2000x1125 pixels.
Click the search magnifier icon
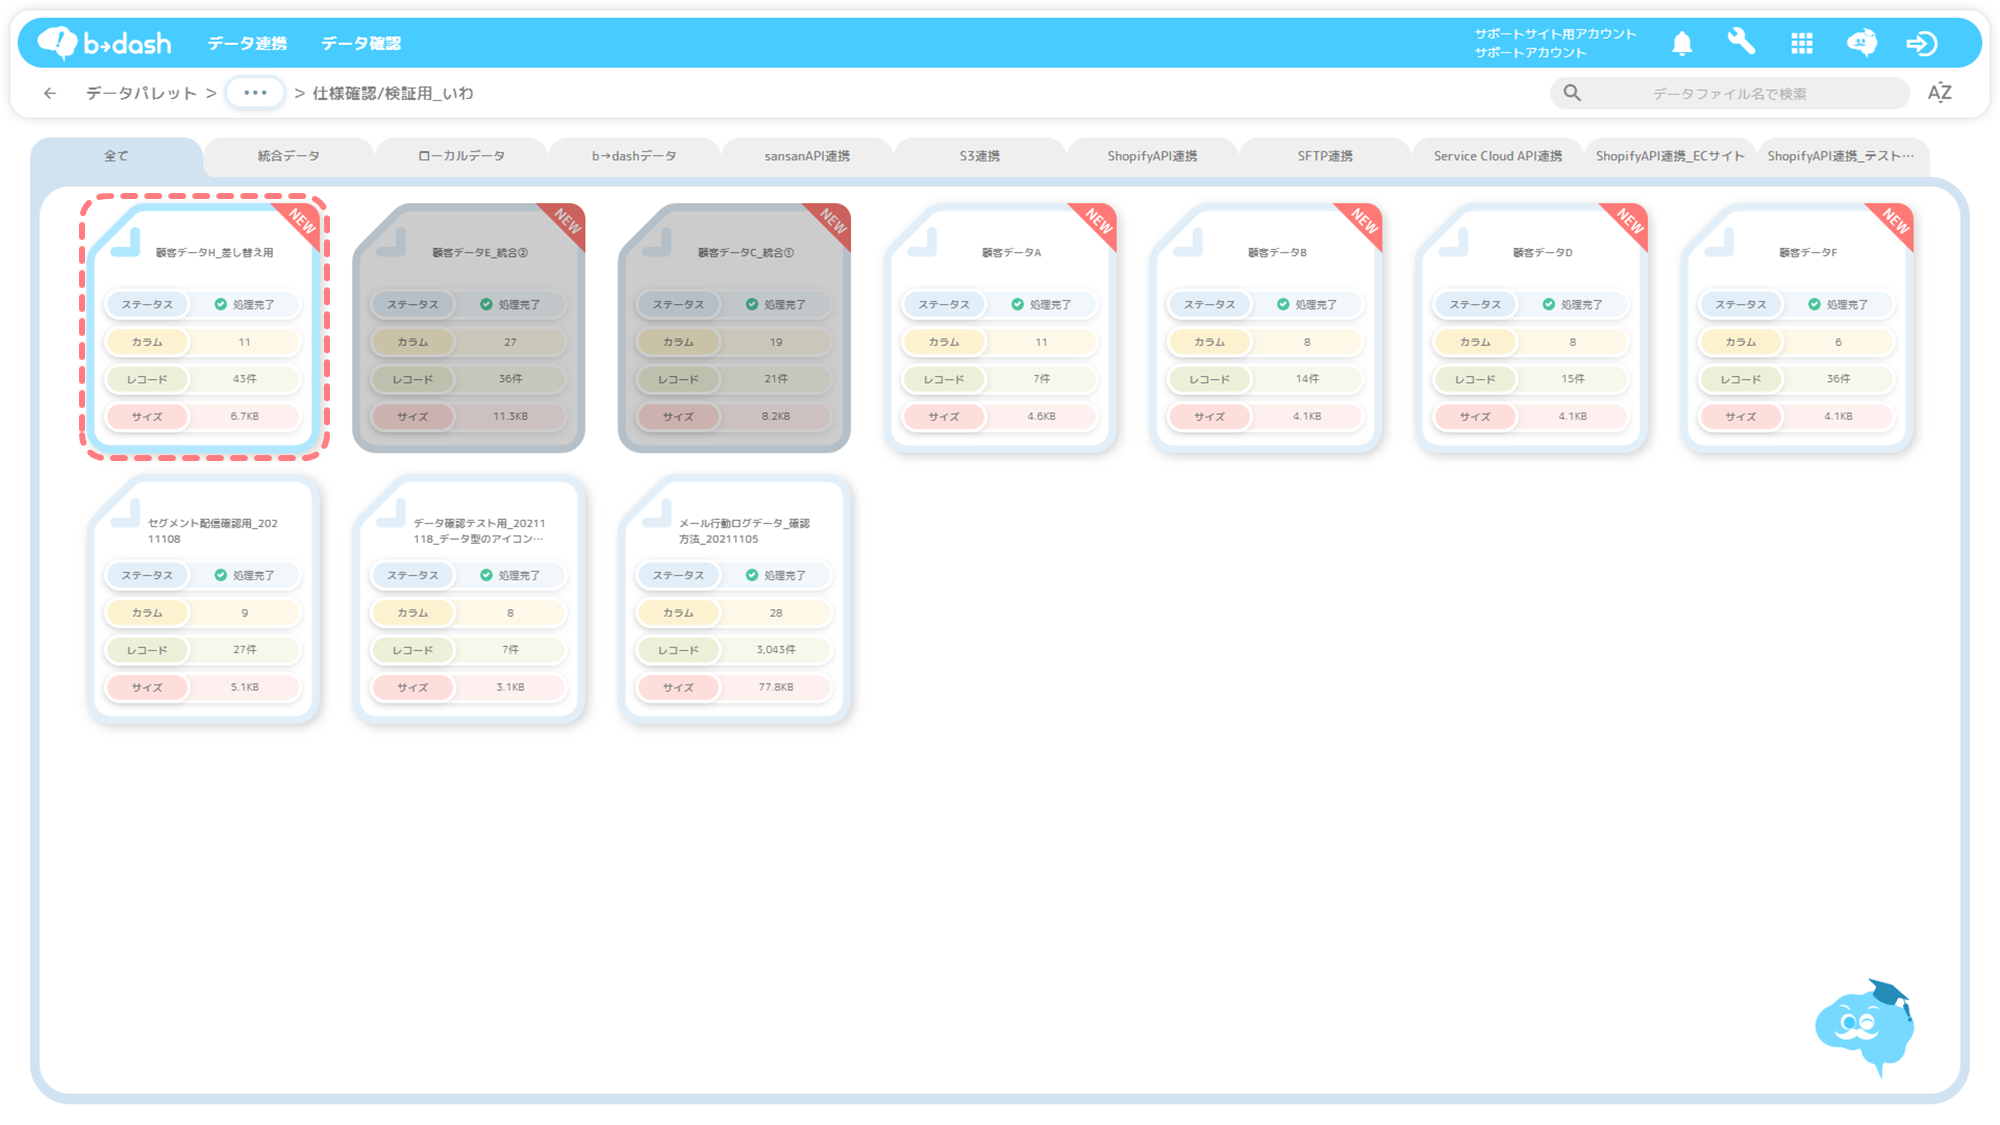[x=1572, y=93]
